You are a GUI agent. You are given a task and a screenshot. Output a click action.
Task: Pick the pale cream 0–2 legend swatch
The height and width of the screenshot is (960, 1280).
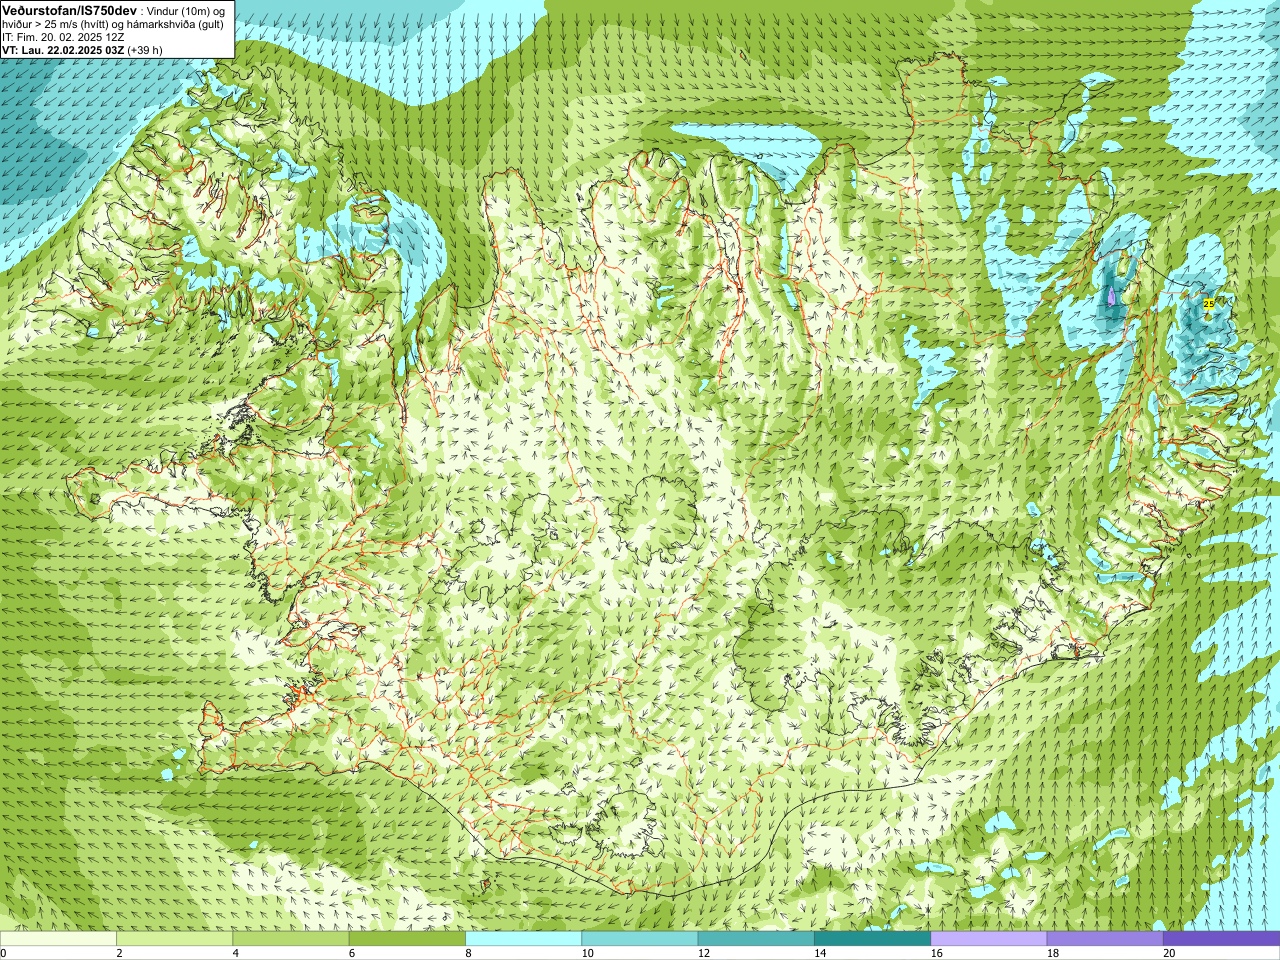tap(58, 939)
